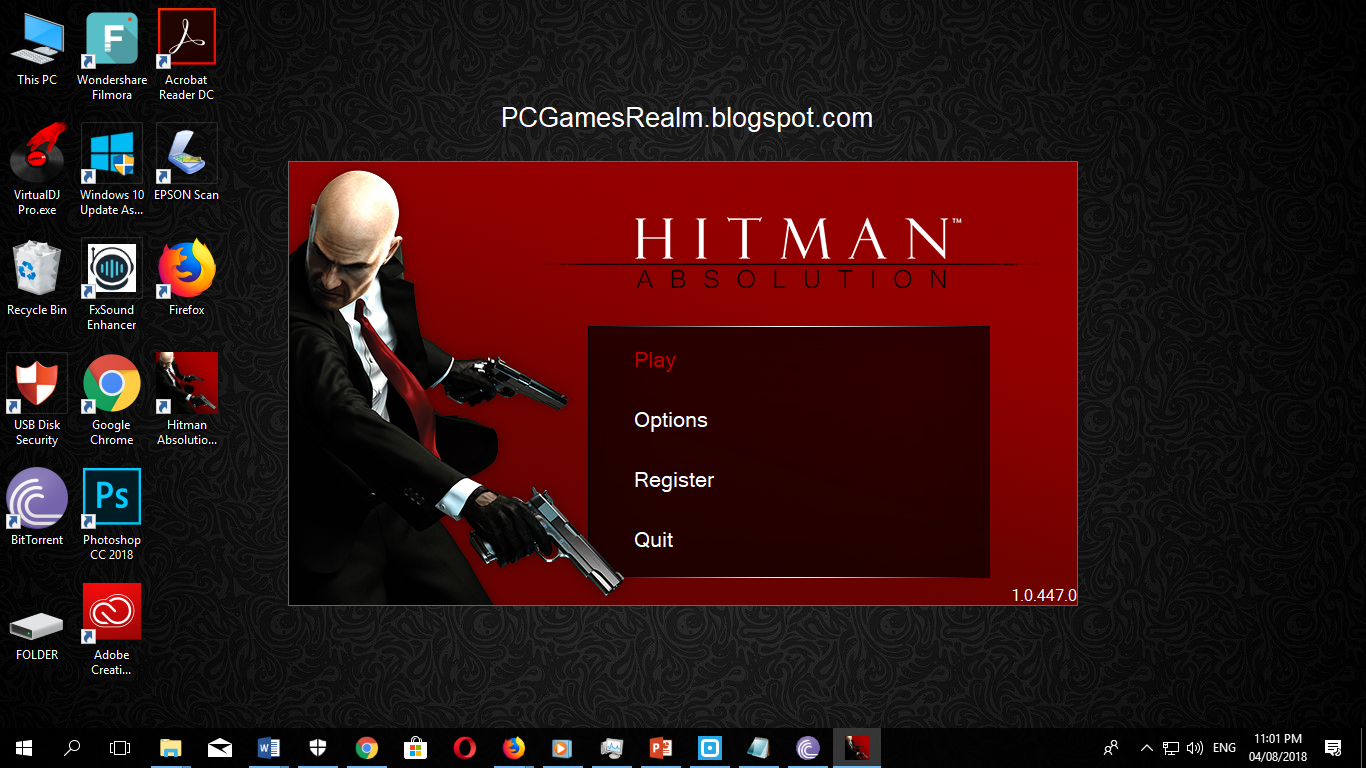
Task: Open Notepad from the taskbar
Action: pos(759,747)
